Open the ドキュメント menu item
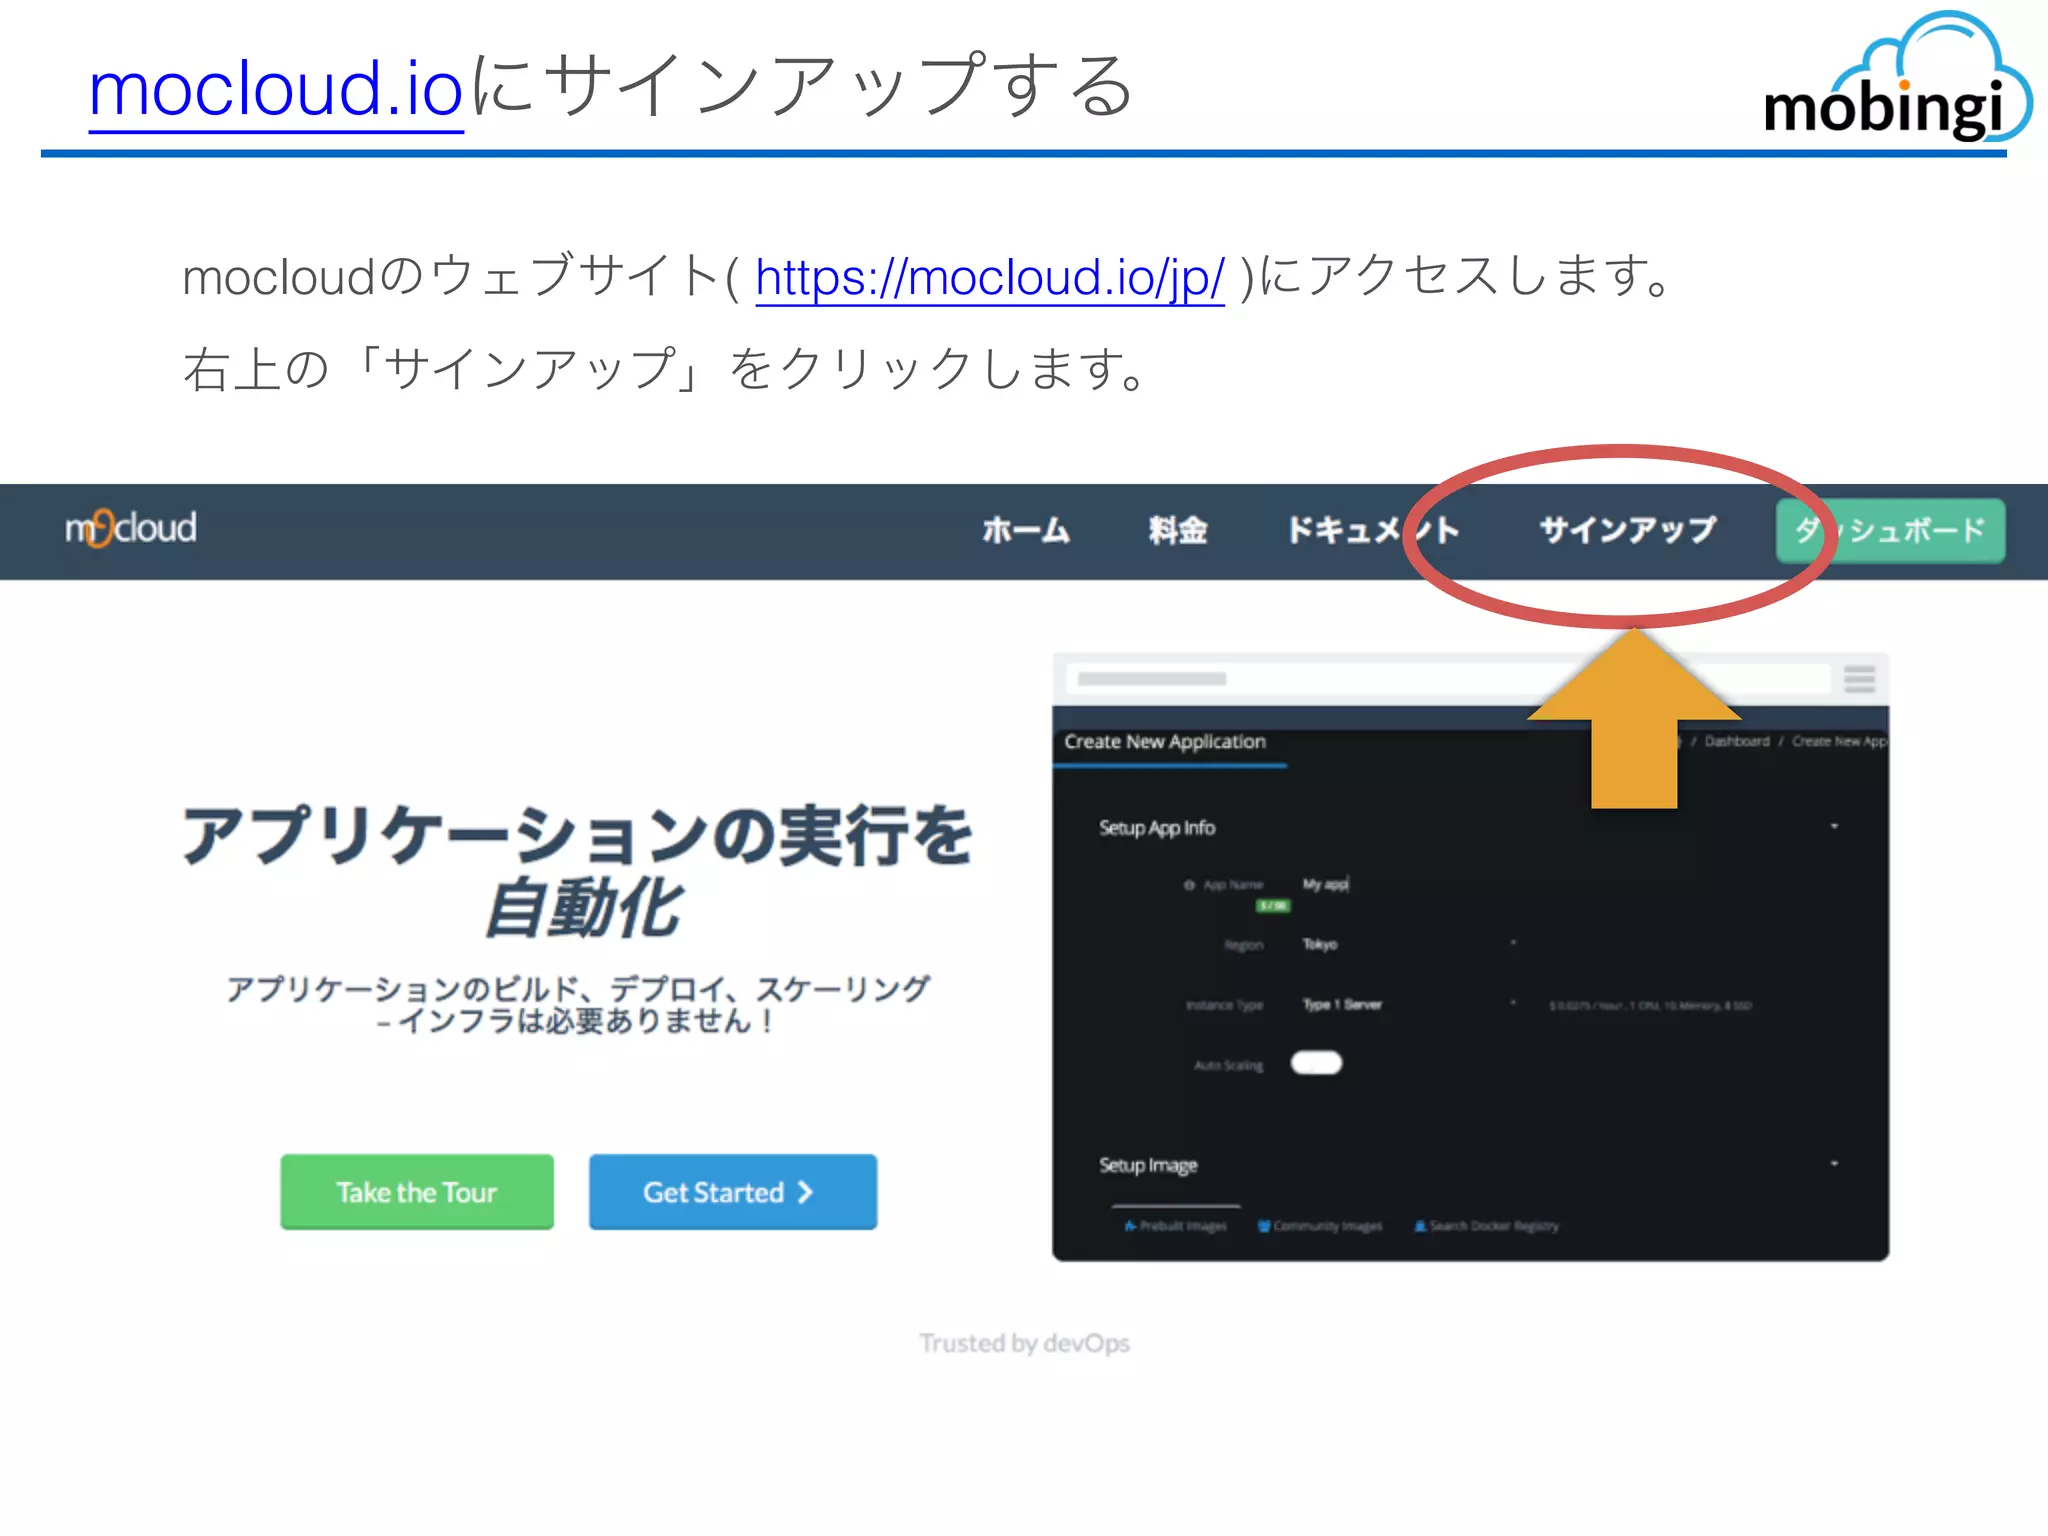 click(1373, 530)
